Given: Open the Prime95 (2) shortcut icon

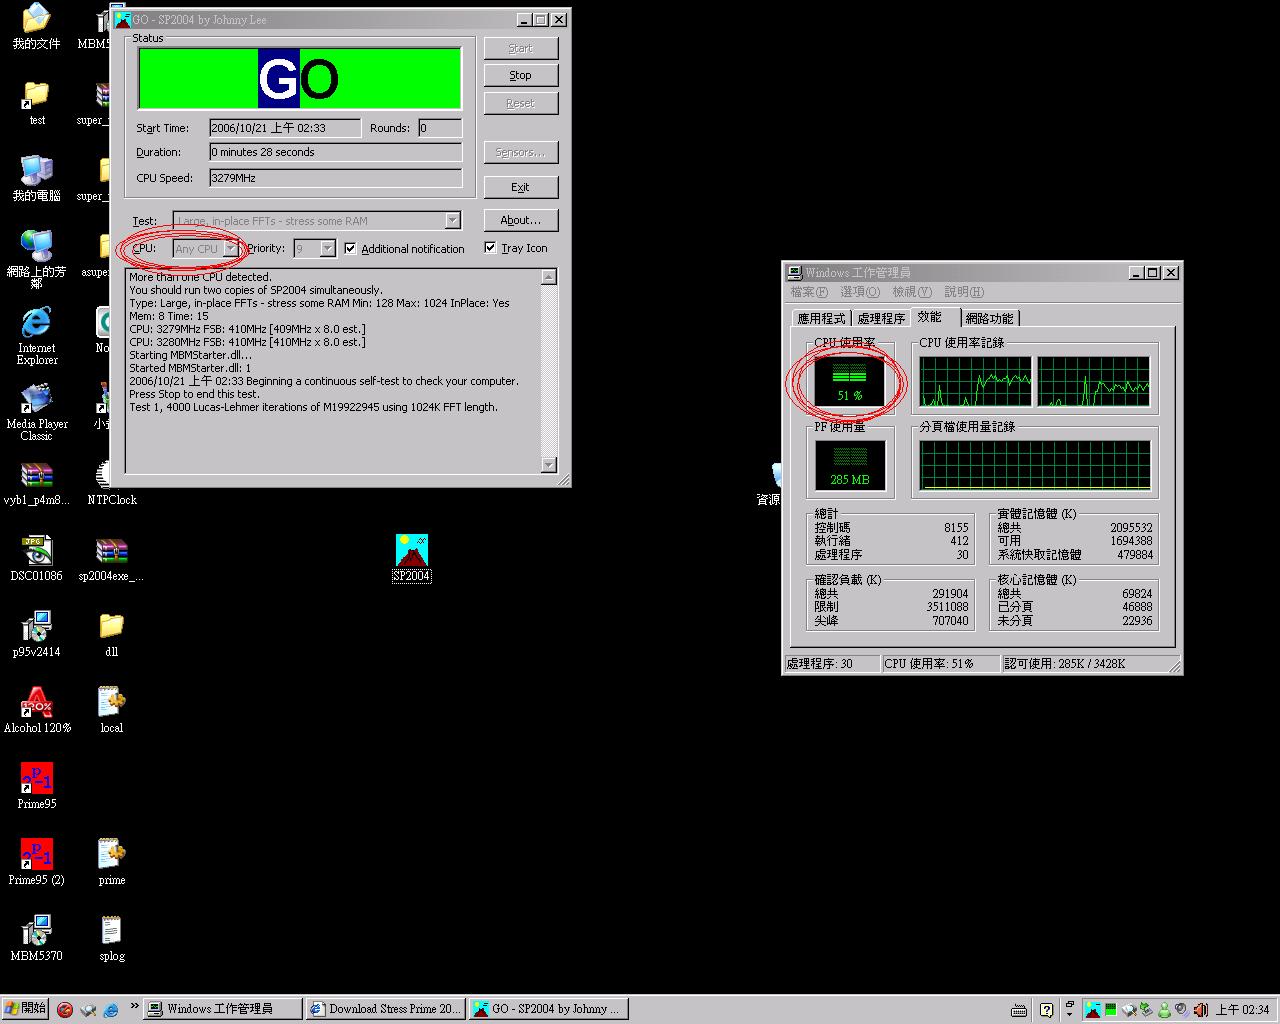Looking at the screenshot, I should click(x=36, y=863).
